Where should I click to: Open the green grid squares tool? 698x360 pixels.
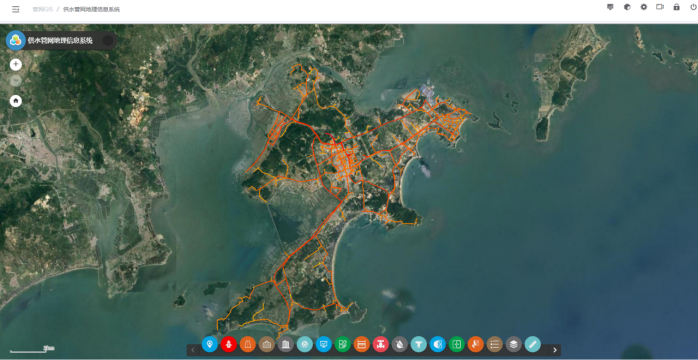343,344
